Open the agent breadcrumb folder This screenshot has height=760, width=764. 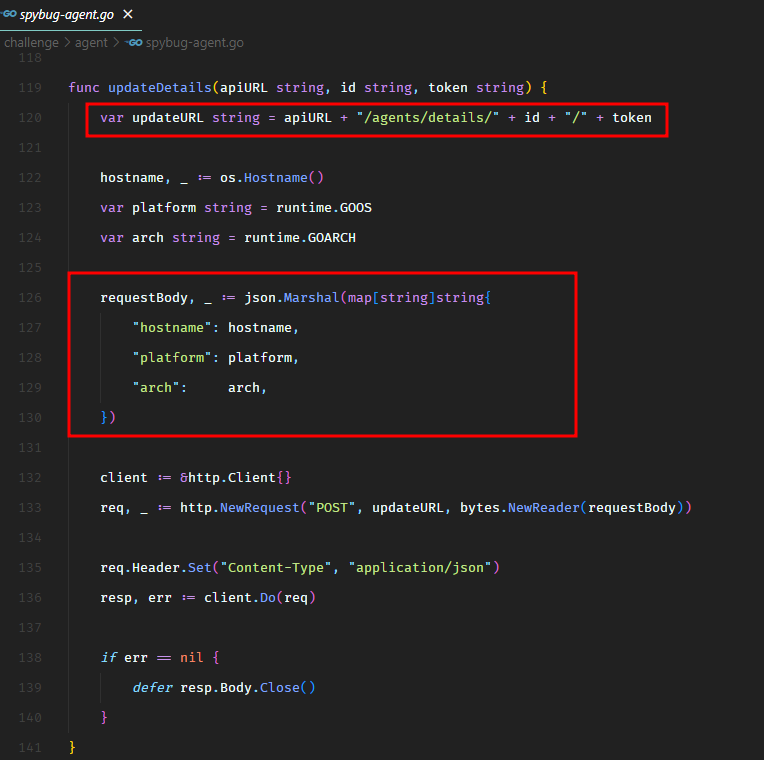(93, 43)
